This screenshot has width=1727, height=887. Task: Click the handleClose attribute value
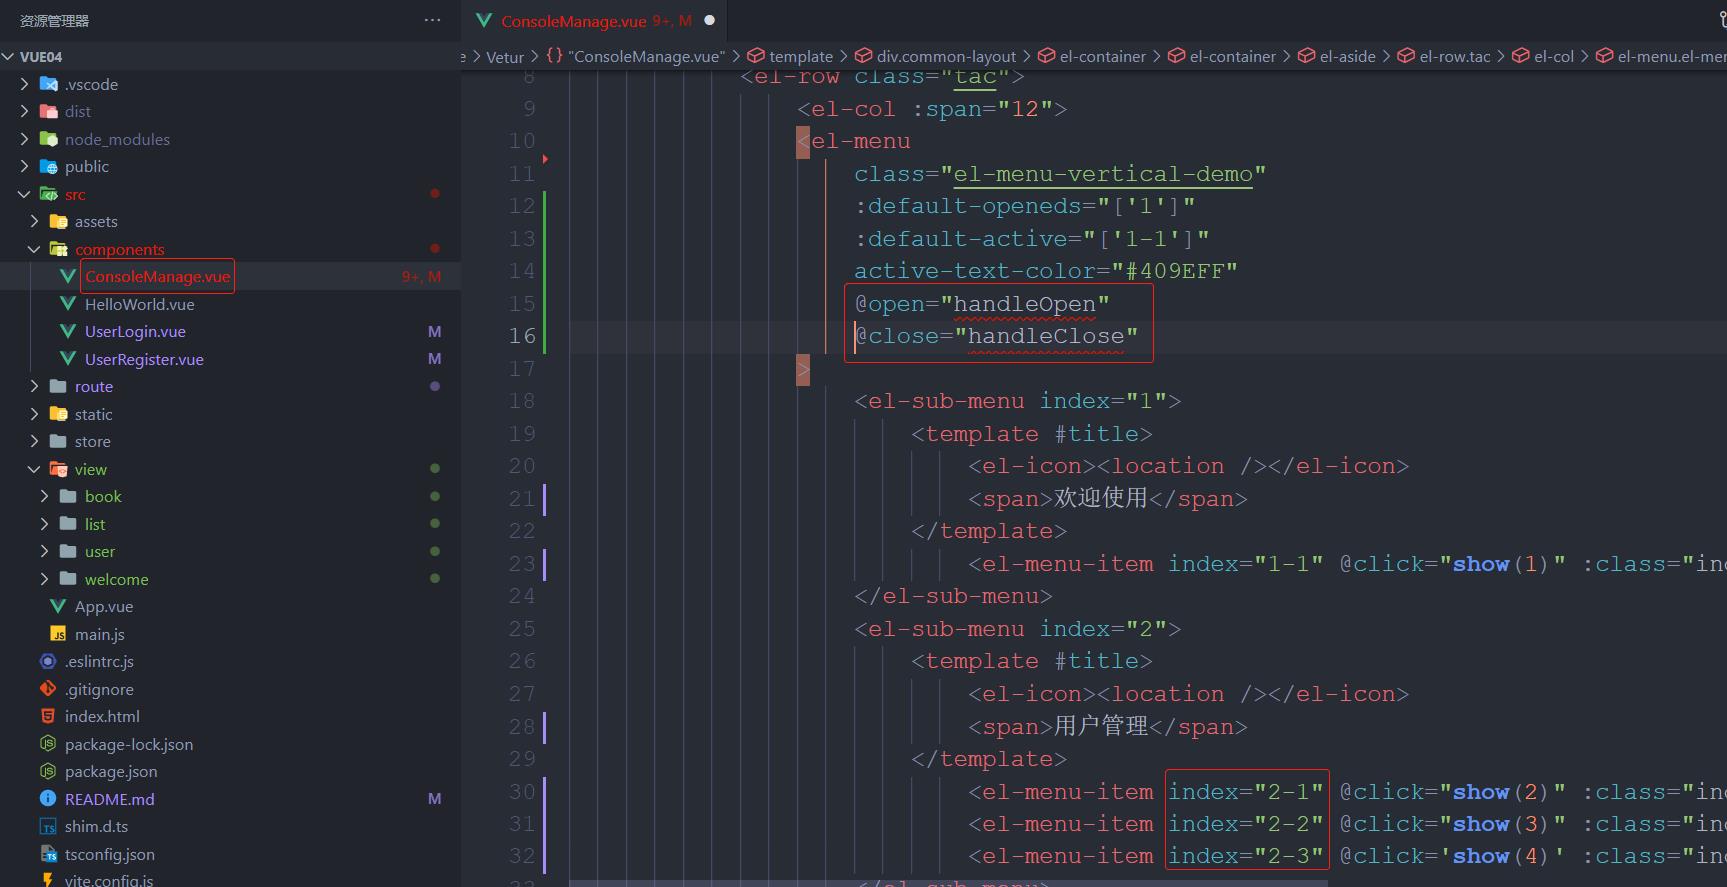point(1046,336)
